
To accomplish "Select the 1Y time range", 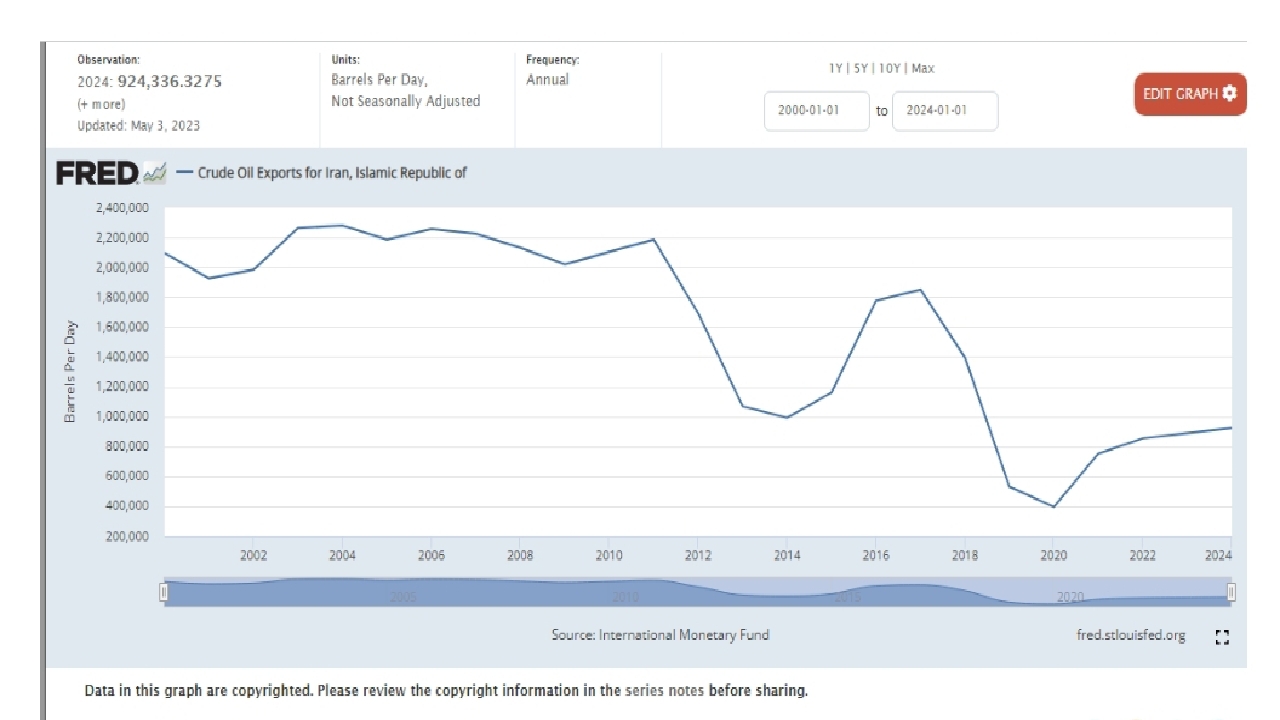I will click(x=835, y=68).
